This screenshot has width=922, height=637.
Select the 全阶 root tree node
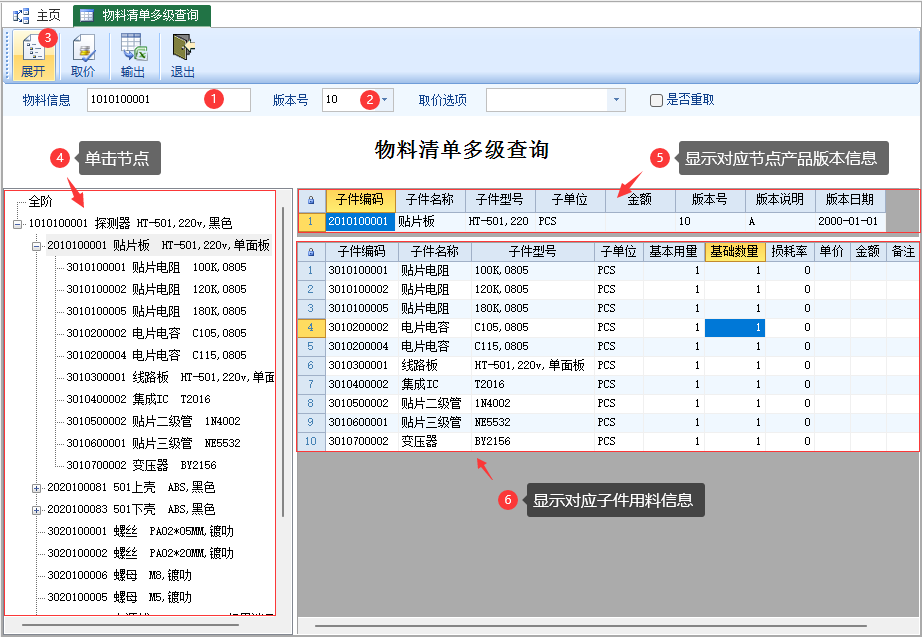[x=40, y=202]
